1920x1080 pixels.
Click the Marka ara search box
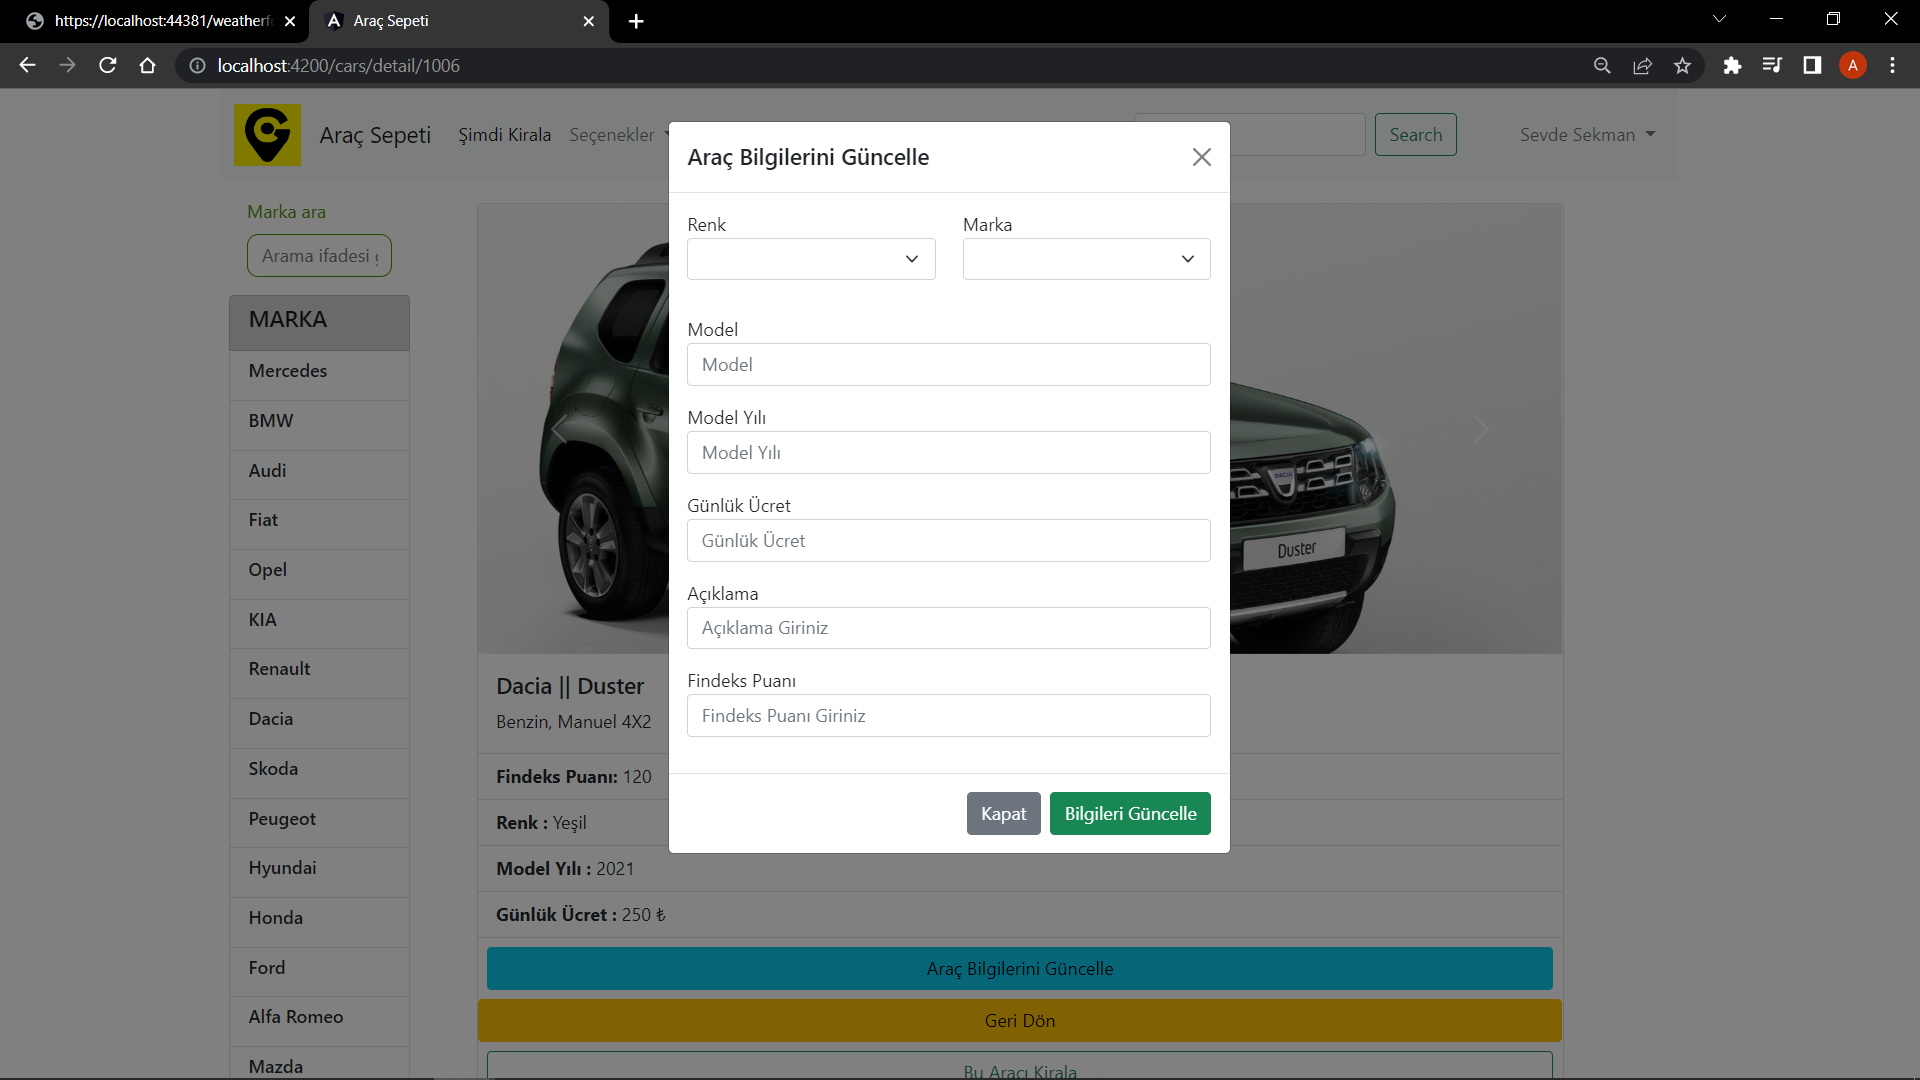coord(319,256)
